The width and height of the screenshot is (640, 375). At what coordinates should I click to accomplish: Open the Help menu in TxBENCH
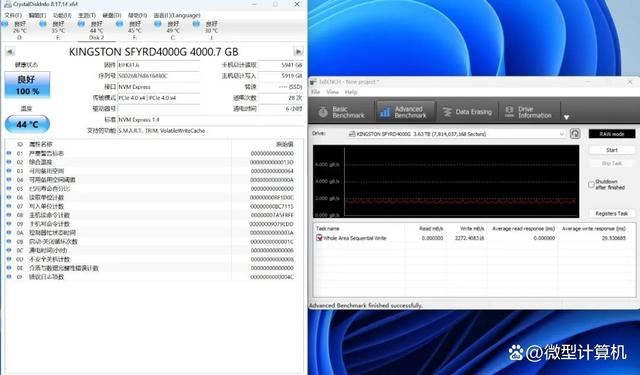(x=351, y=92)
